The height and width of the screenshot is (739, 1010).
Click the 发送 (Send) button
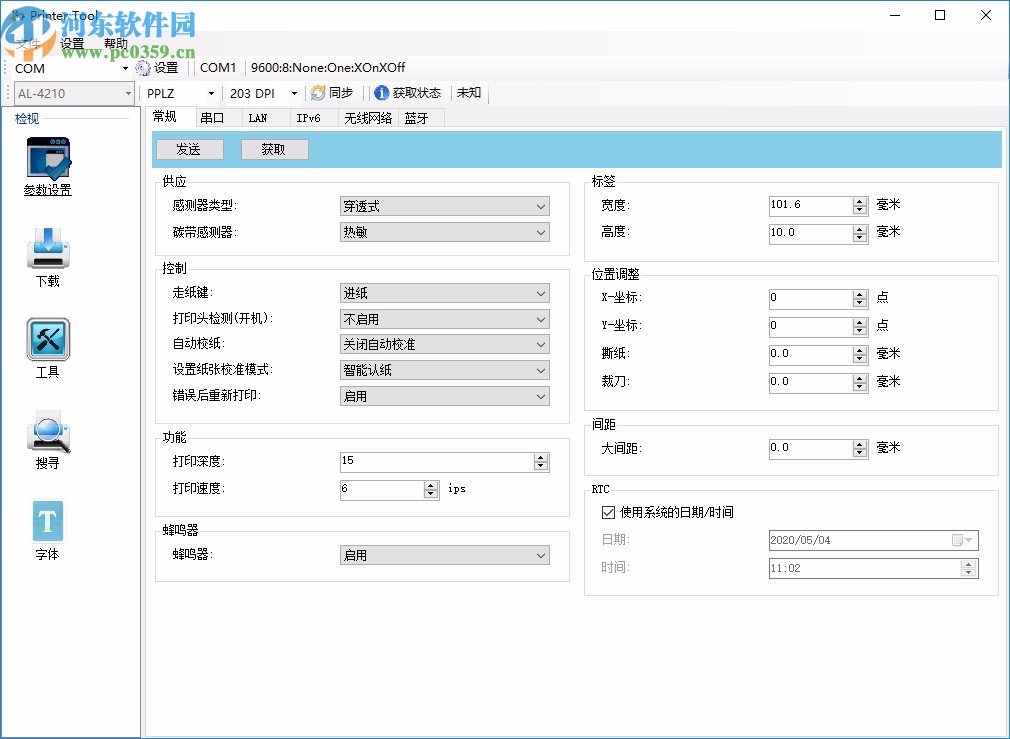pos(189,149)
